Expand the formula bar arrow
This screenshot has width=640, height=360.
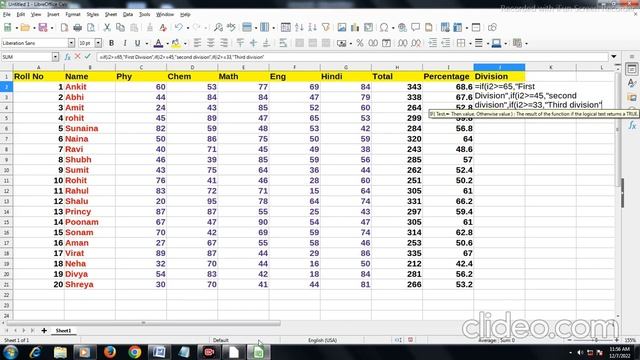click(x=613, y=57)
